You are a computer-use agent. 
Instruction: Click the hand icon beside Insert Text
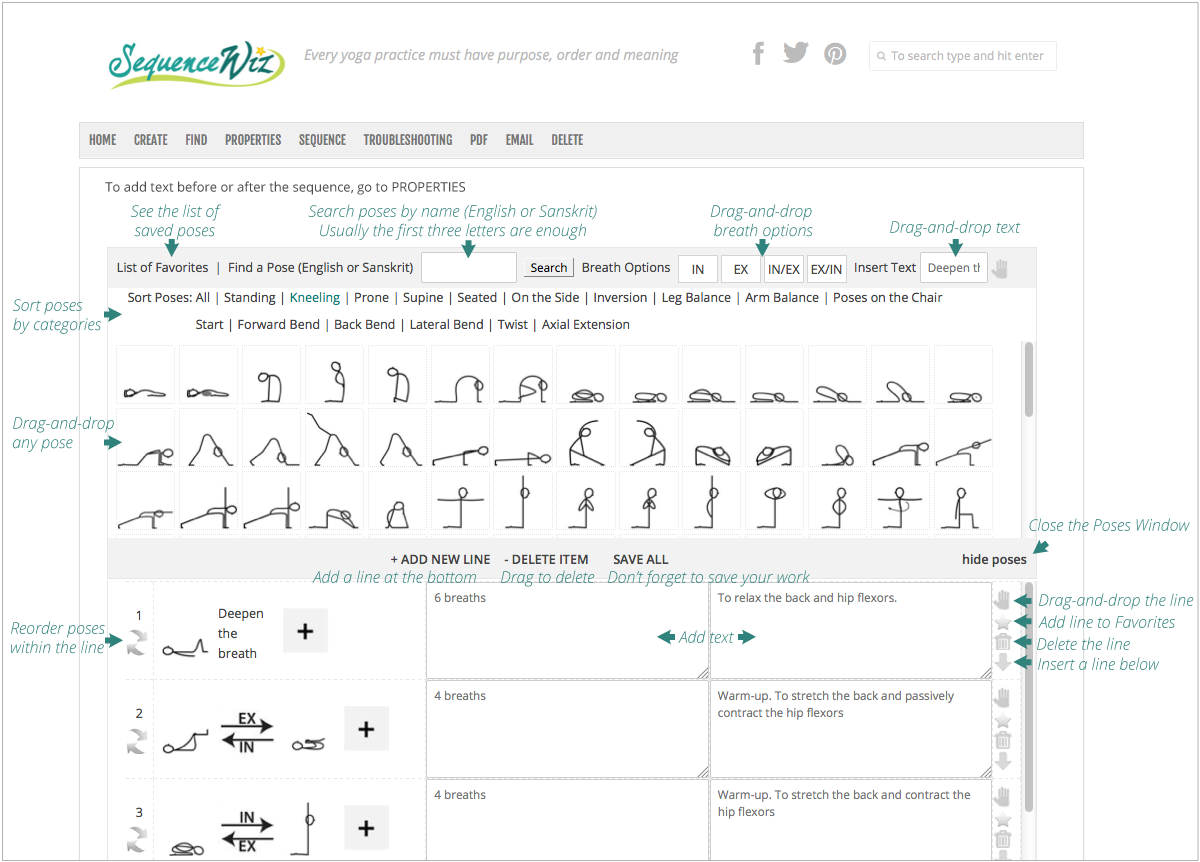pos(1001,268)
